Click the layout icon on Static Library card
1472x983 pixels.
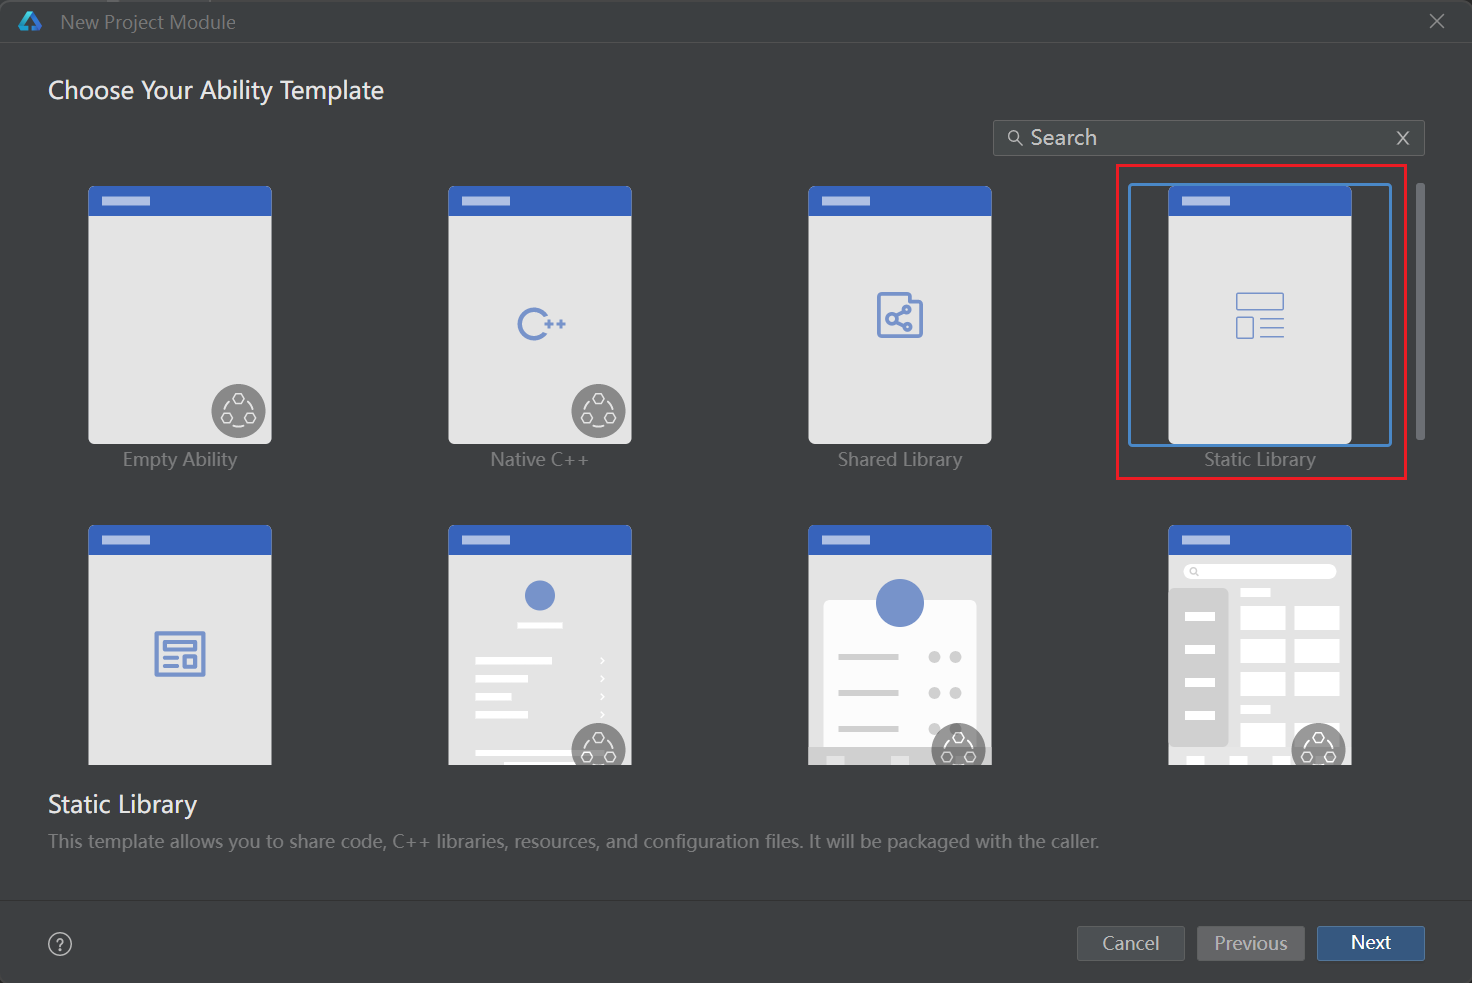click(x=1260, y=315)
